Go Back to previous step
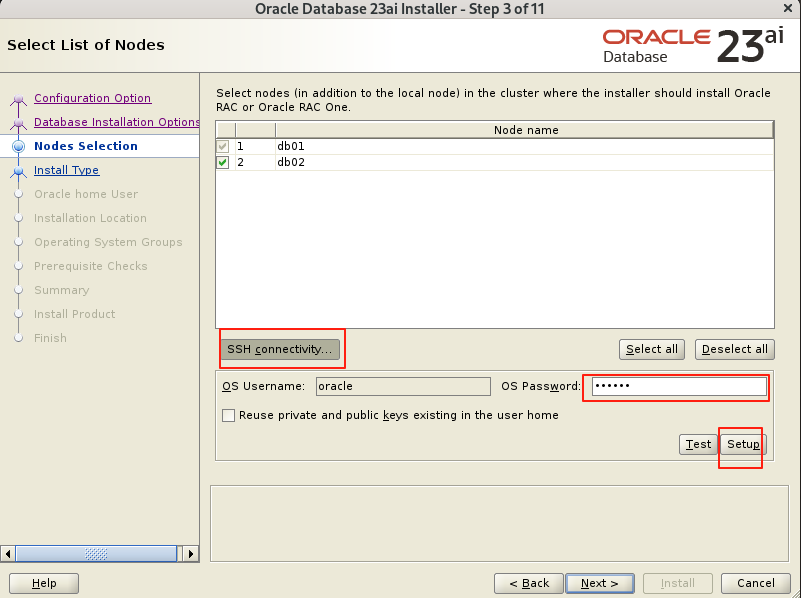The height and width of the screenshot is (598, 801). point(529,583)
